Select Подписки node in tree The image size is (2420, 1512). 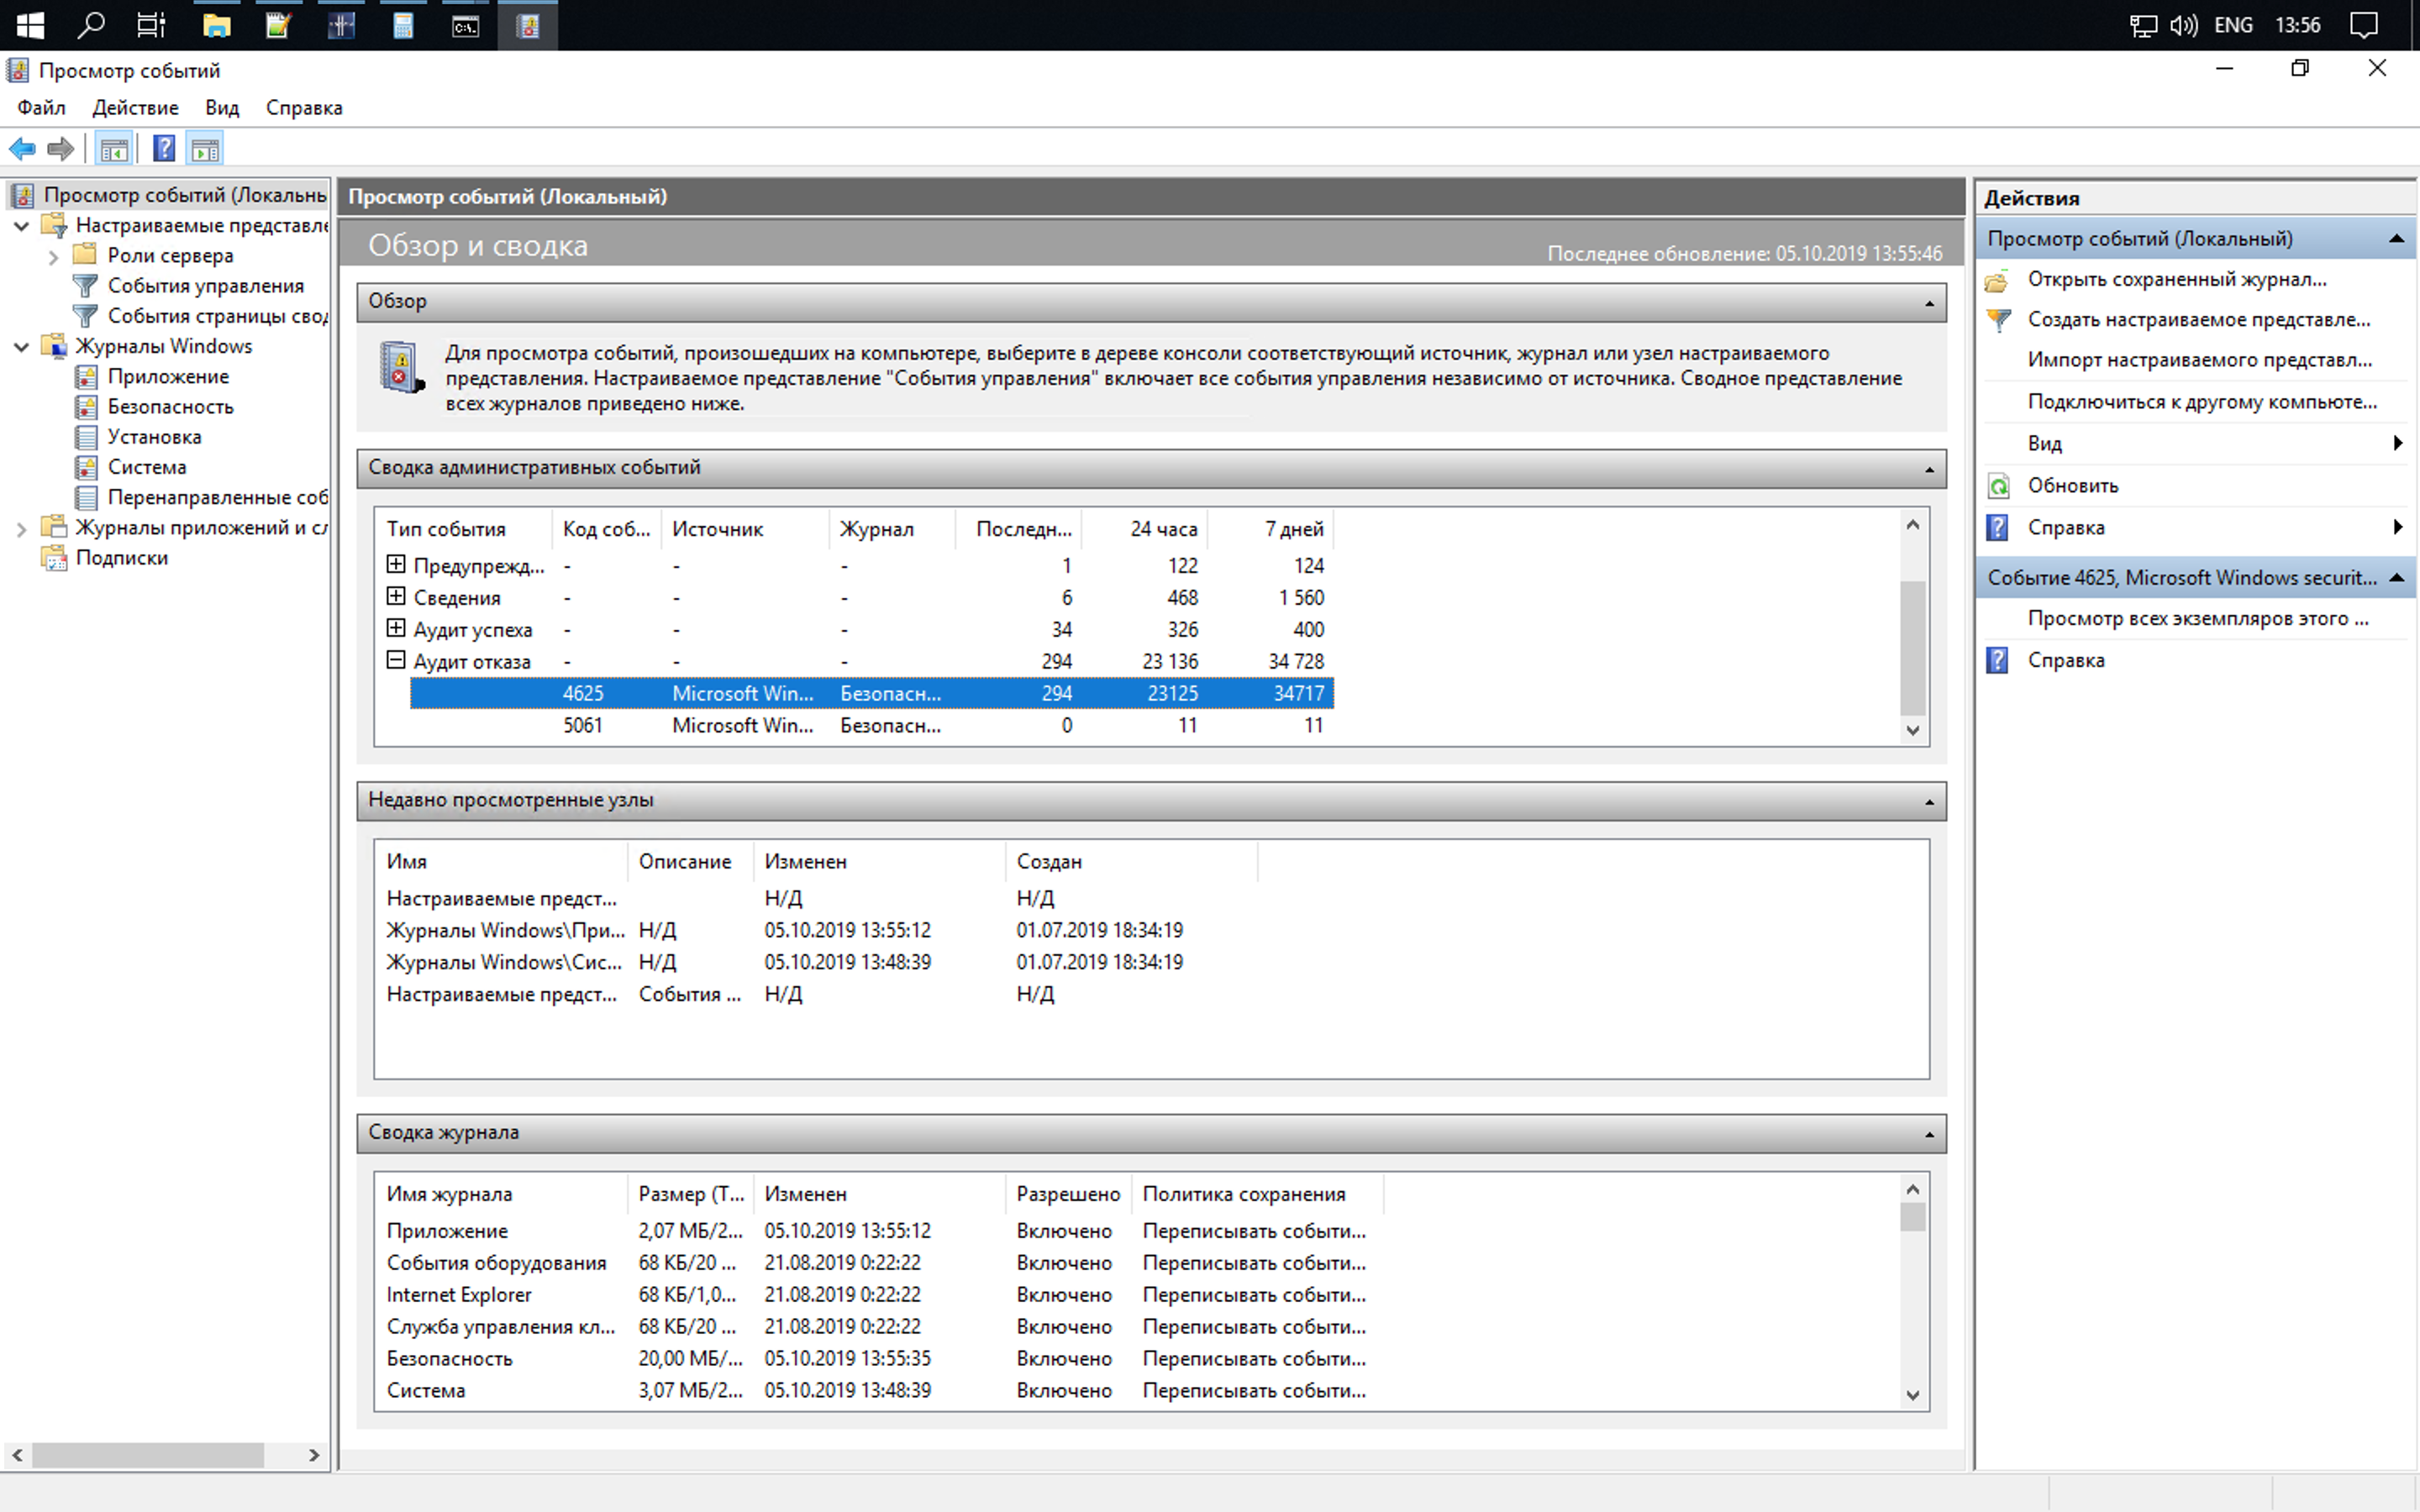click(x=121, y=558)
